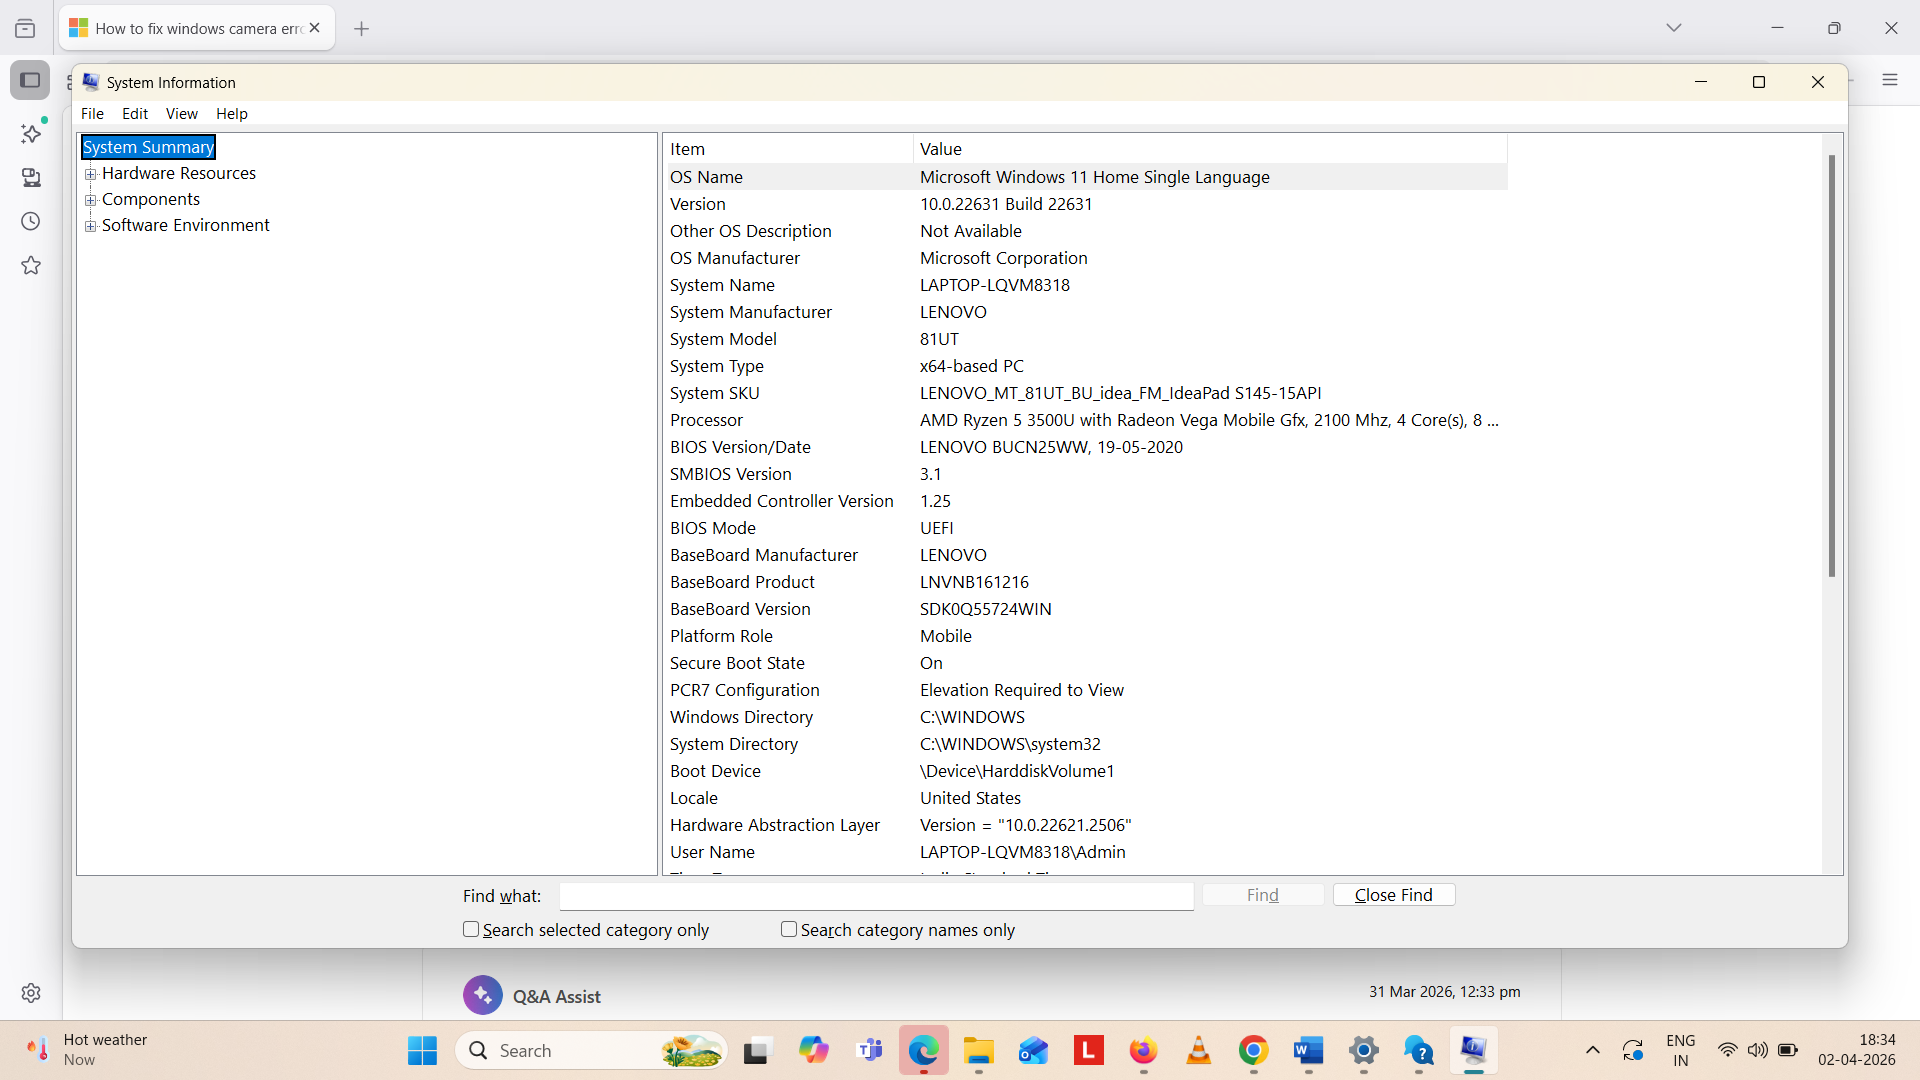
Task: Click the sync tray icon
Action: coord(1633,1050)
